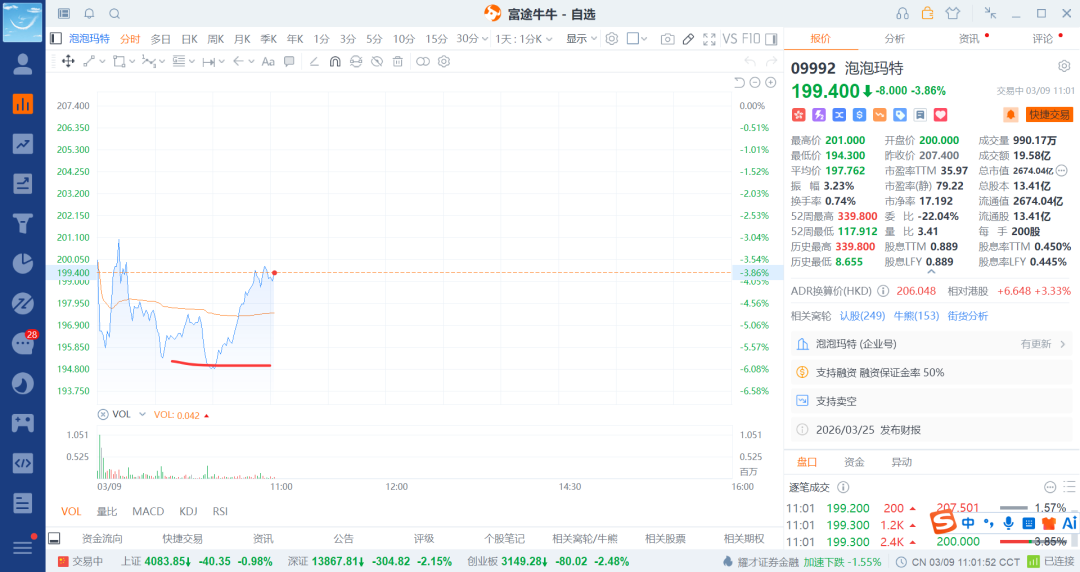Screen dimensions: 1080x572
Task: Switch to the 评论 tab
Action: click(1042, 39)
